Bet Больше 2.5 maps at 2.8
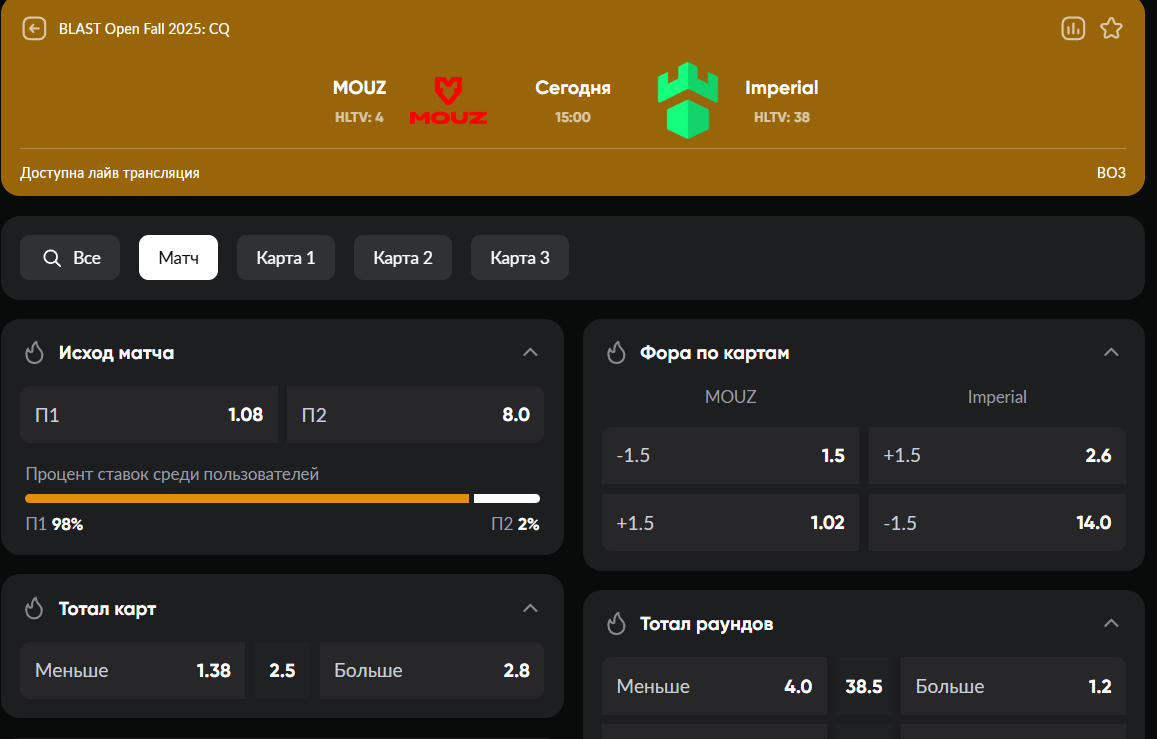This screenshot has width=1157, height=739. (x=432, y=670)
